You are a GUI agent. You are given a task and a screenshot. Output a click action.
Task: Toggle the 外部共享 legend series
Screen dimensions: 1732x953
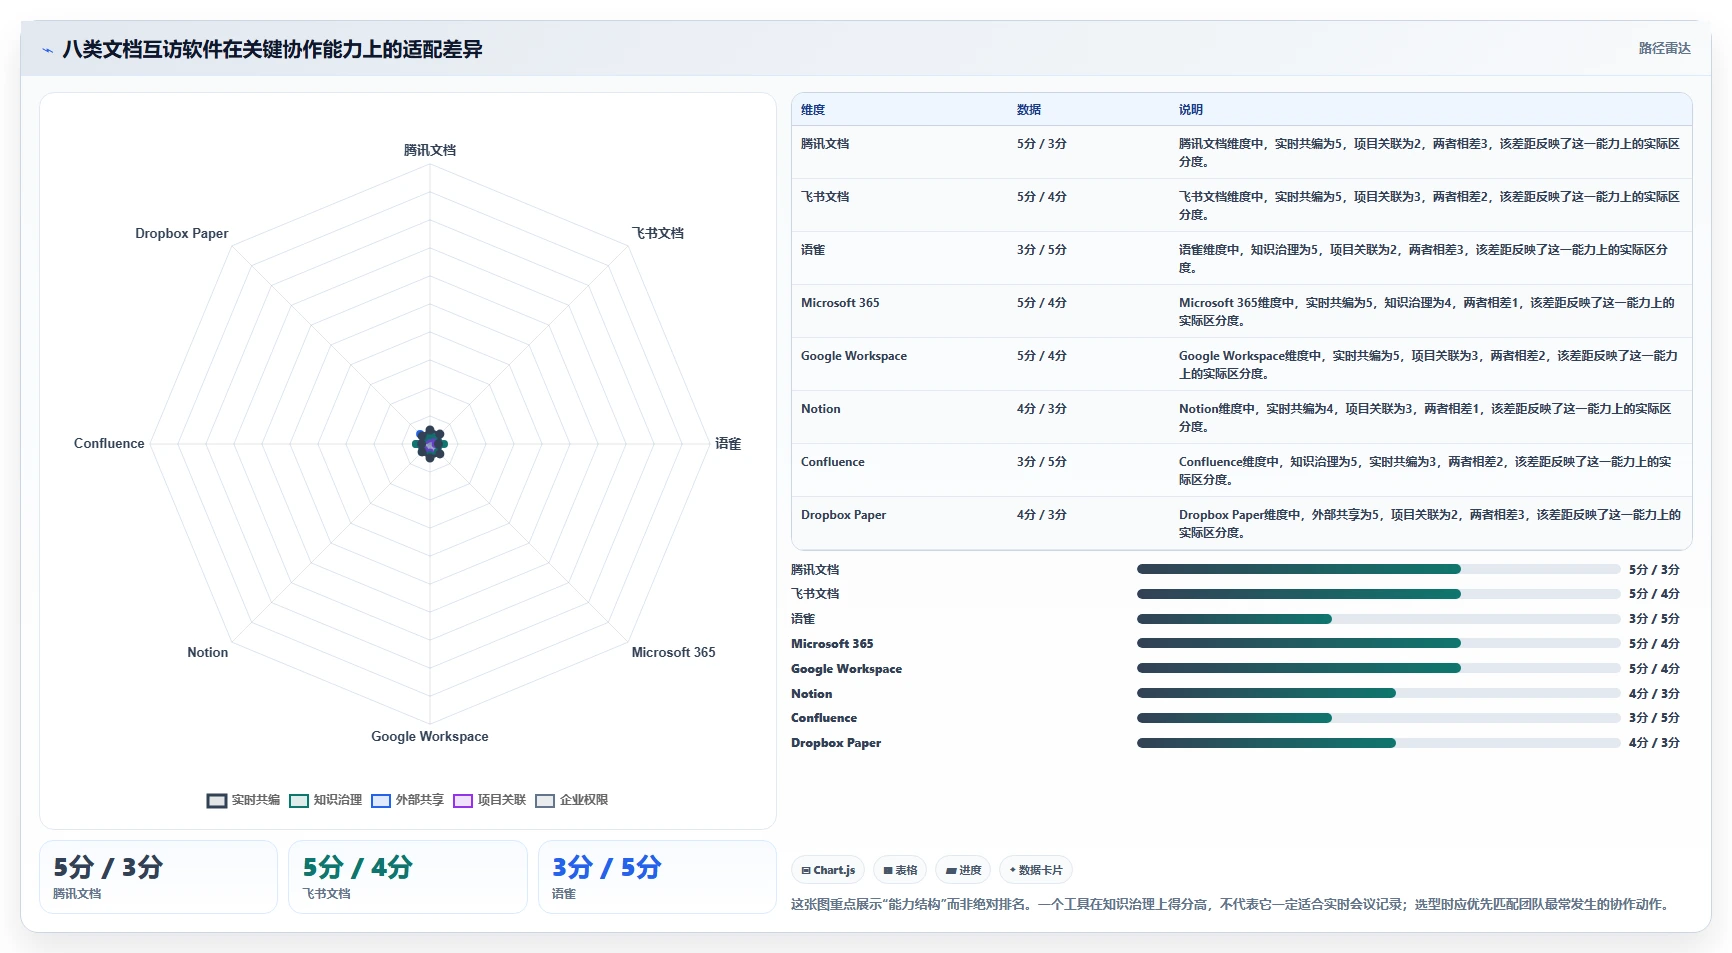pos(408,800)
